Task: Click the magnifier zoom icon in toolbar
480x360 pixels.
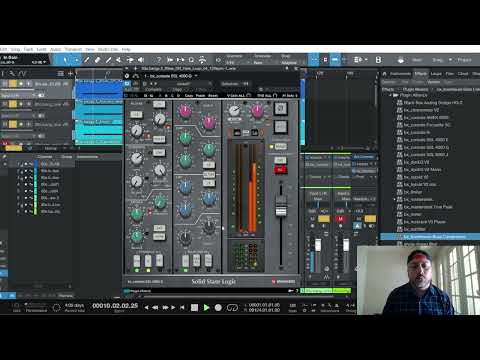Action: [191, 60]
